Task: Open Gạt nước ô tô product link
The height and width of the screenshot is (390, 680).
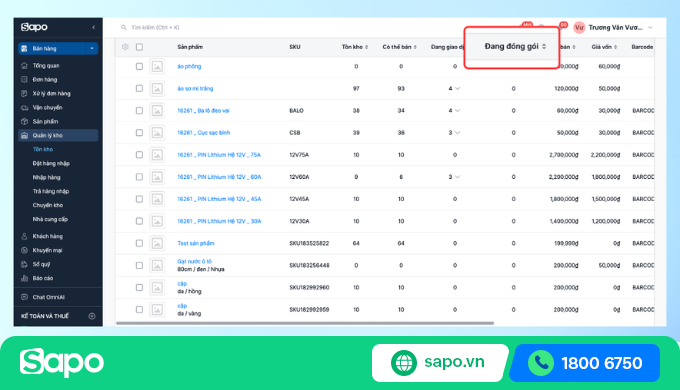Action: click(x=194, y=262)
